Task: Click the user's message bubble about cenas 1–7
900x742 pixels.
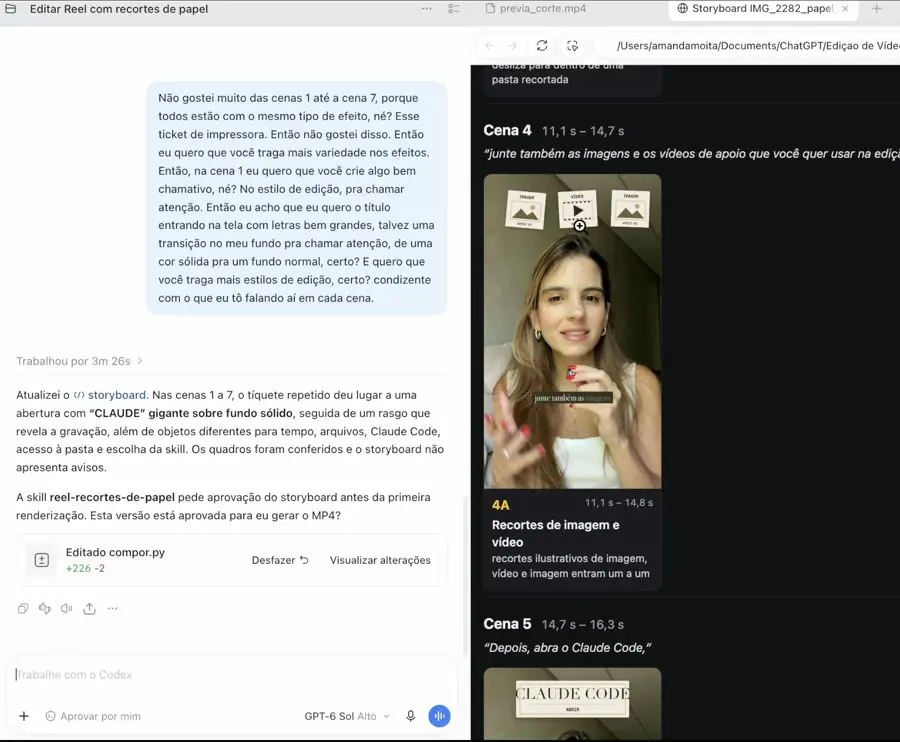Action: tap(296, 198)
